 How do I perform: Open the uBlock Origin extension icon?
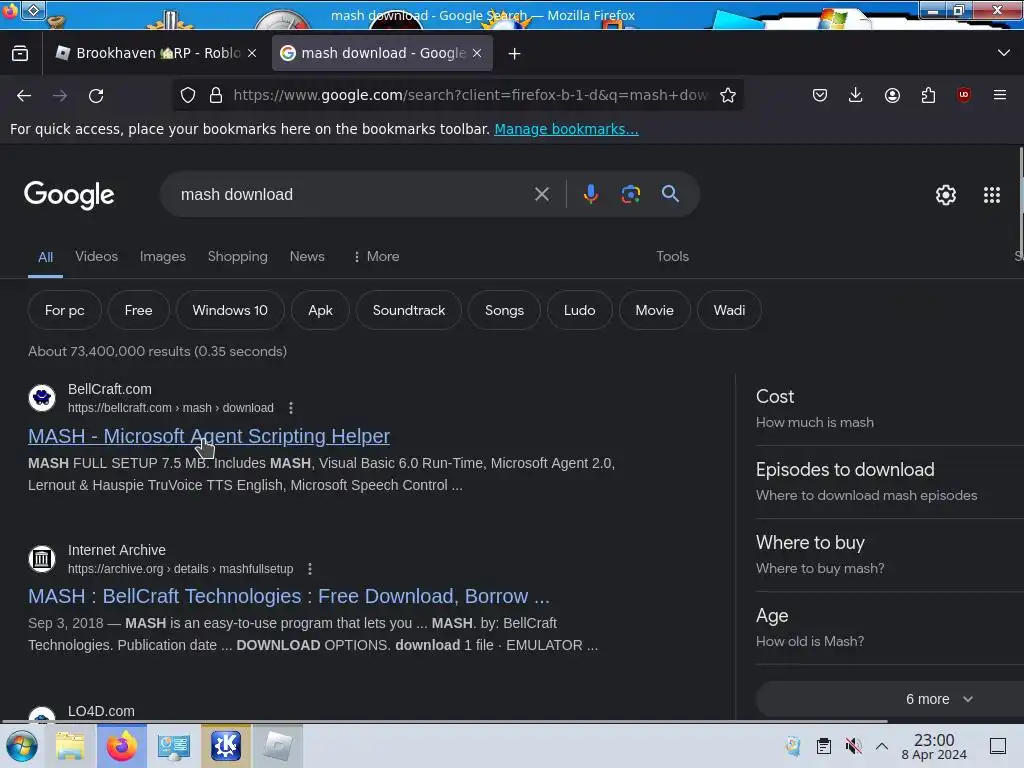click(964, 95)
